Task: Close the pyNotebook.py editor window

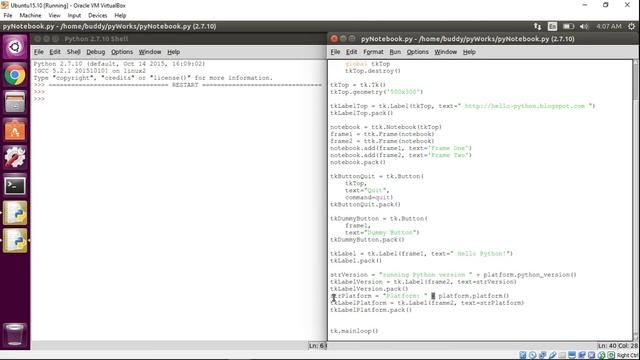Action: pyautogui.click(x=334, y=39)
